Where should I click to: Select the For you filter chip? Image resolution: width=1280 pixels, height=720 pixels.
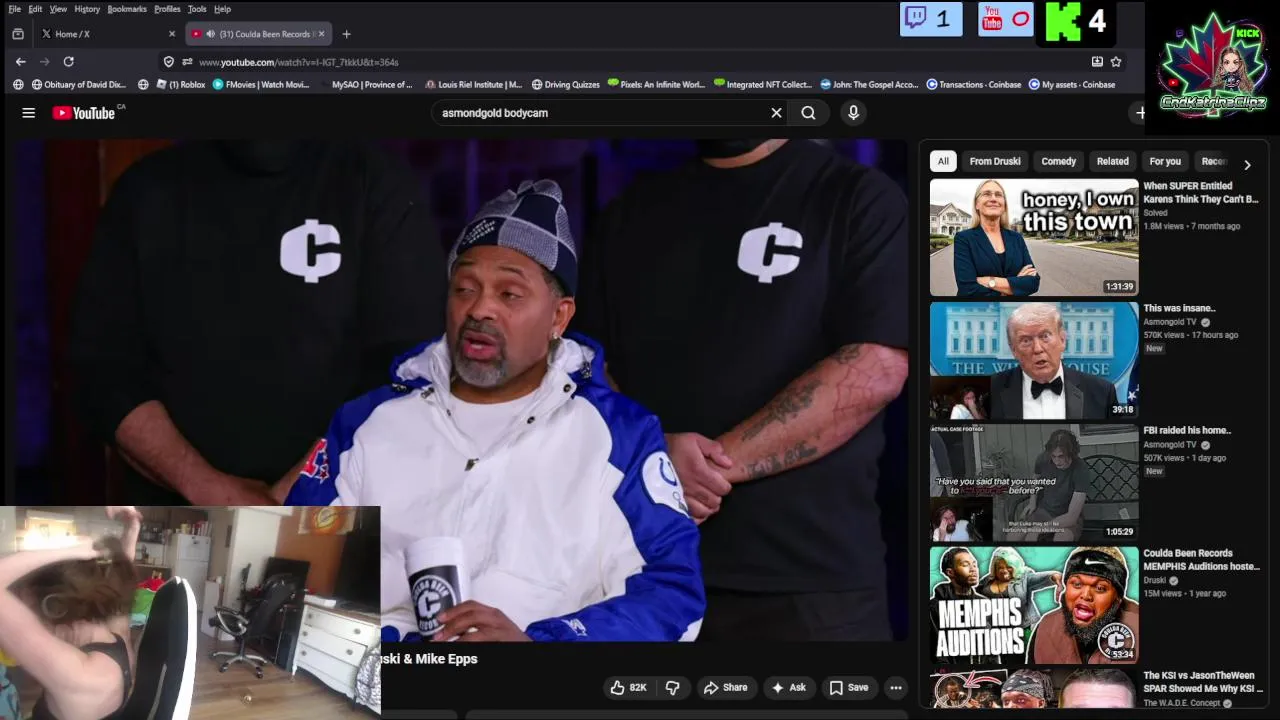tap(1165, 161)
